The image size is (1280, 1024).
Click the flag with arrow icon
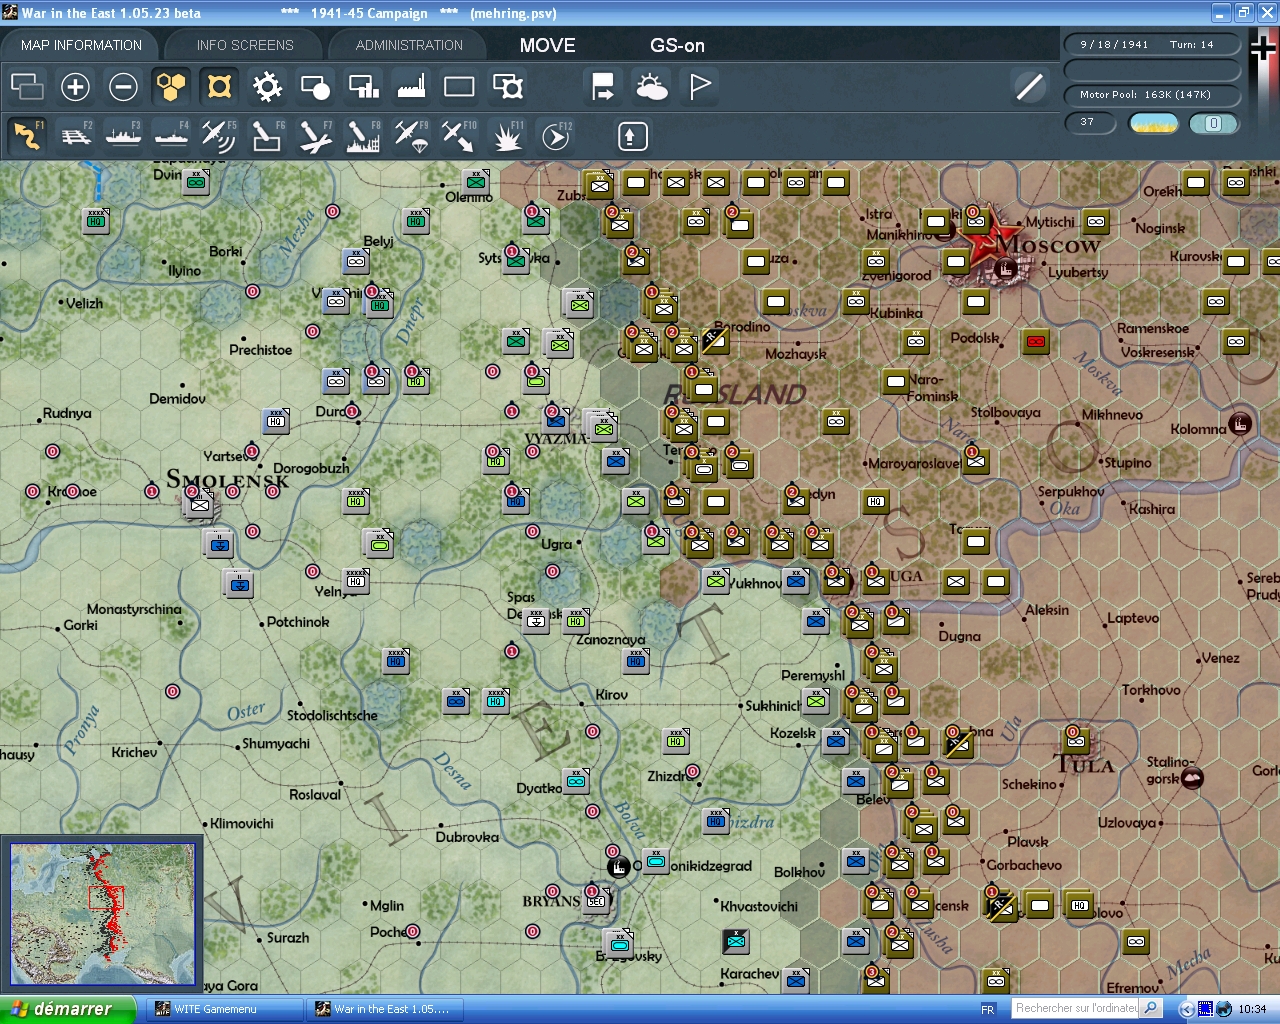(603, 87)
